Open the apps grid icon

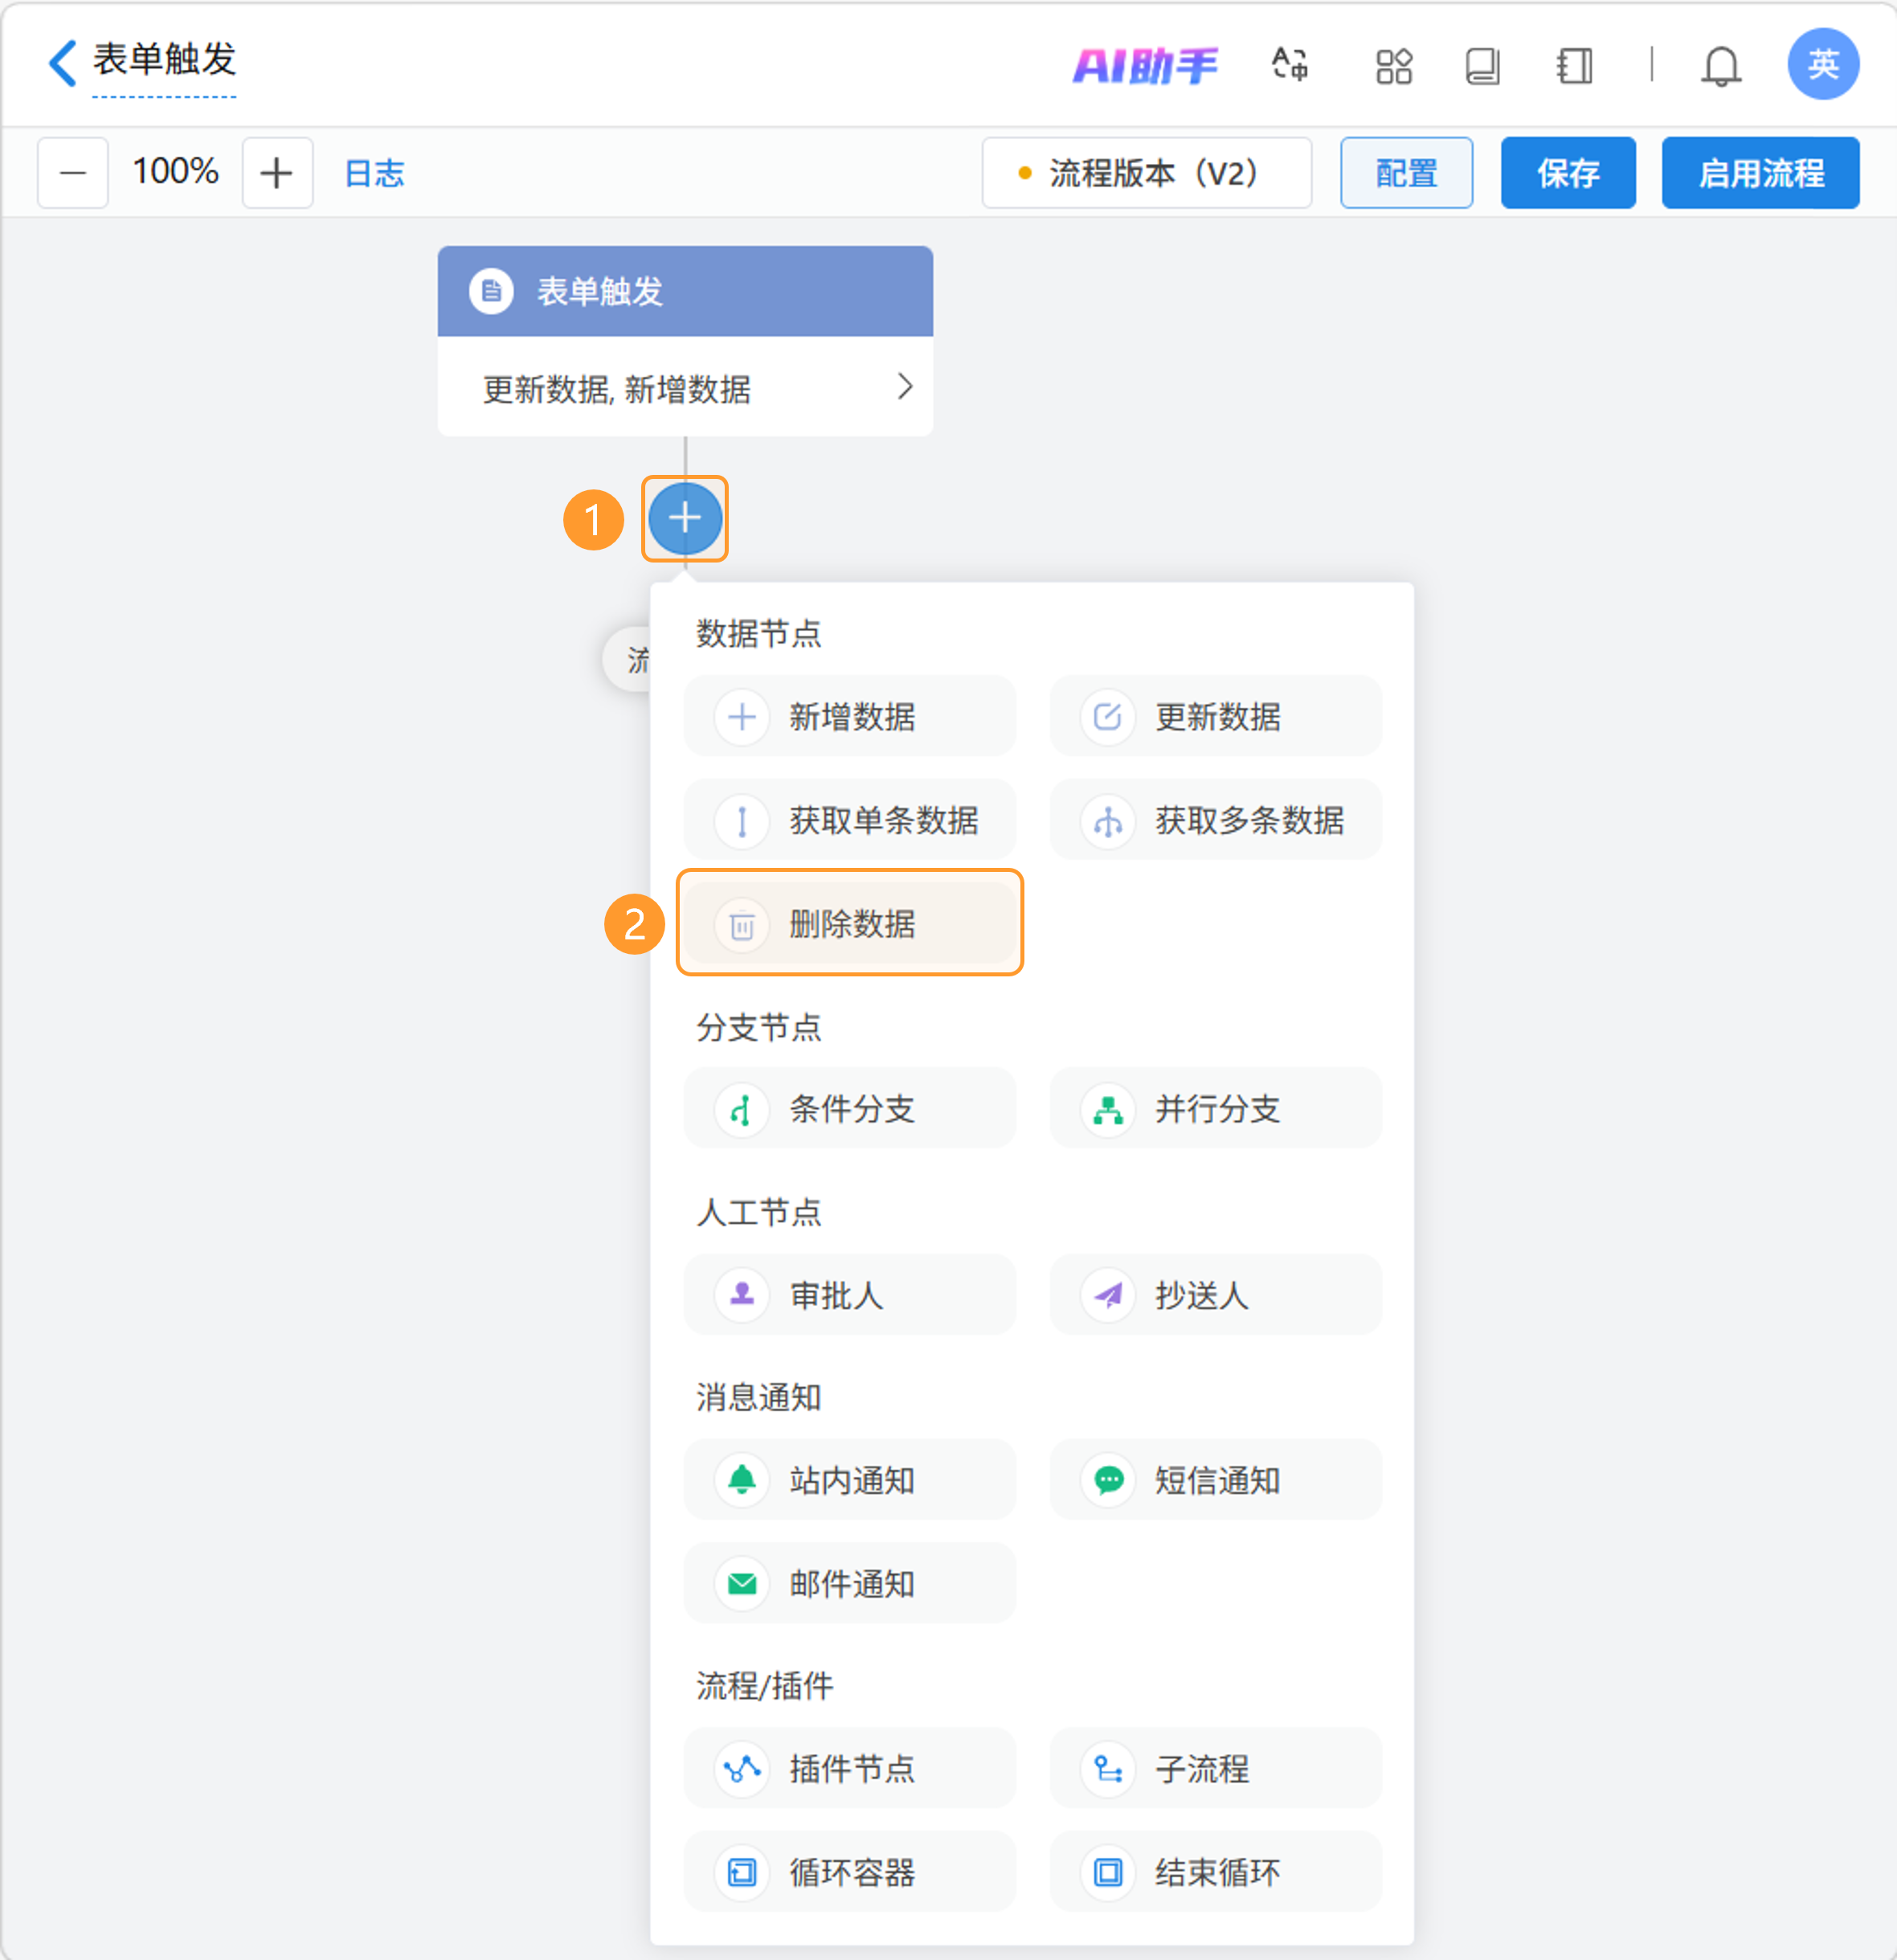tap(1393, 66)
